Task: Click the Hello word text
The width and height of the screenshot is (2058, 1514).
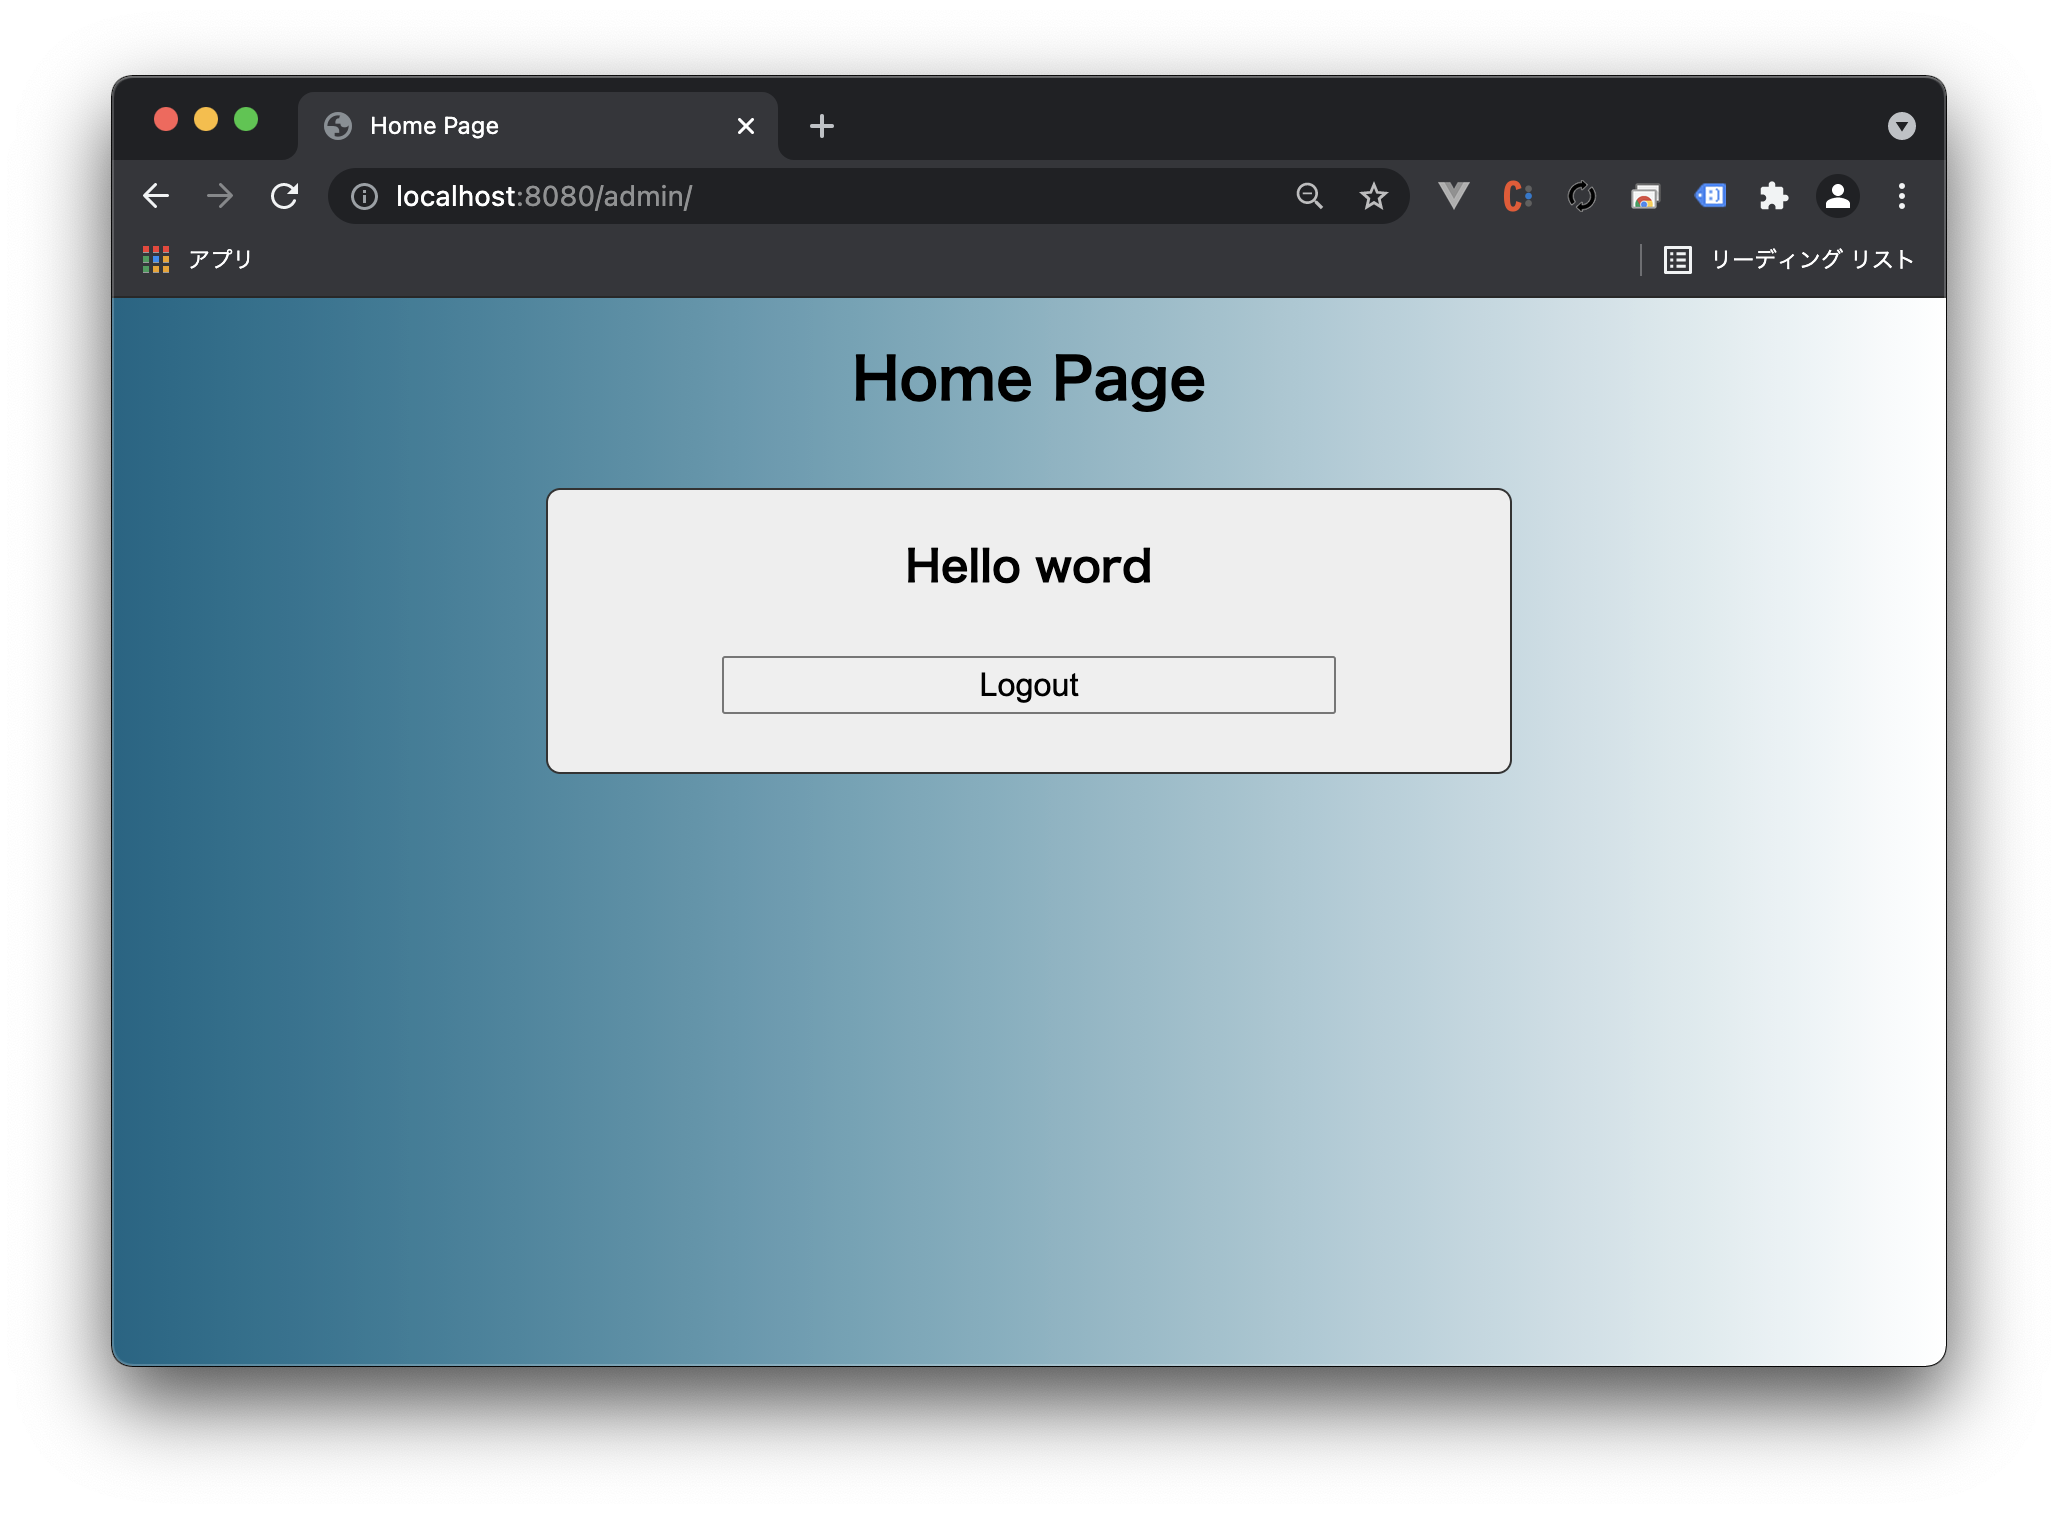Action: [x=1028, y=566]
